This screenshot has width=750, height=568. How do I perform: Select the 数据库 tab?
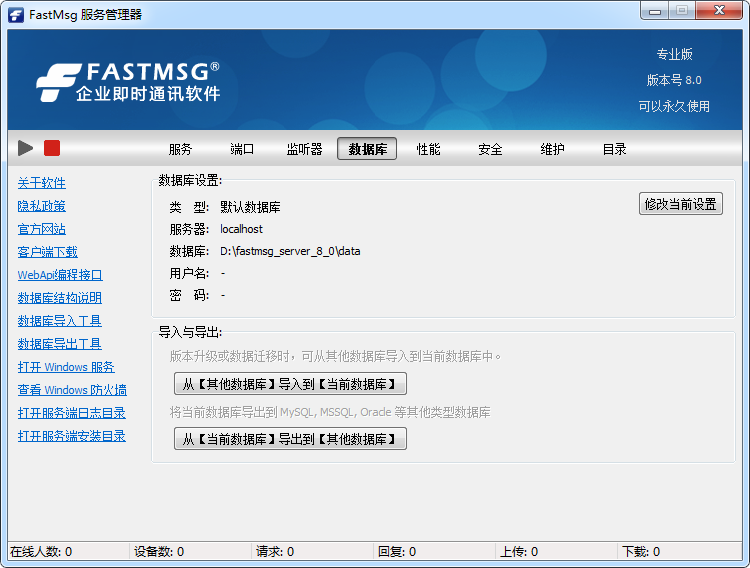pos(367,149)
